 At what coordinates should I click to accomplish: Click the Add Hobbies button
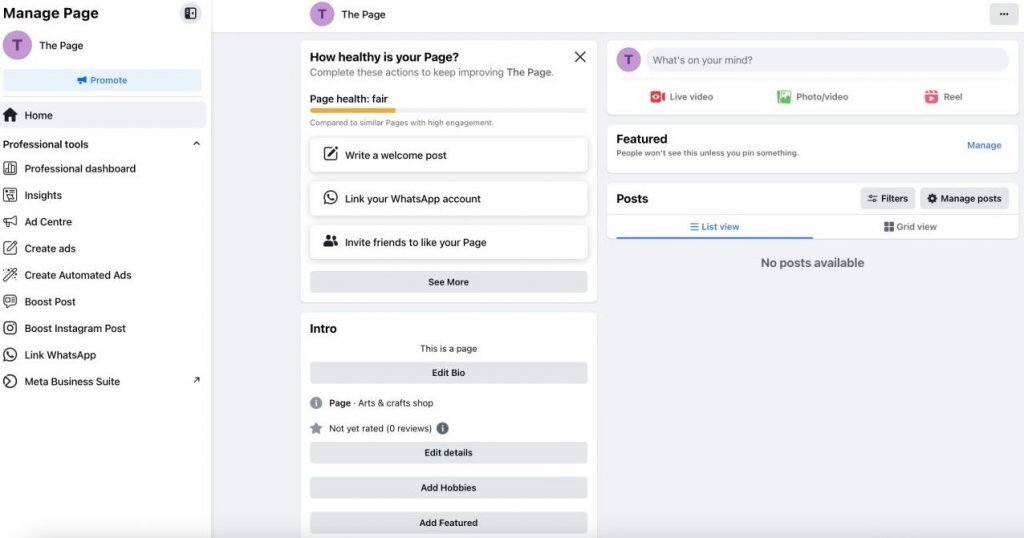click(x=448, y=488)
